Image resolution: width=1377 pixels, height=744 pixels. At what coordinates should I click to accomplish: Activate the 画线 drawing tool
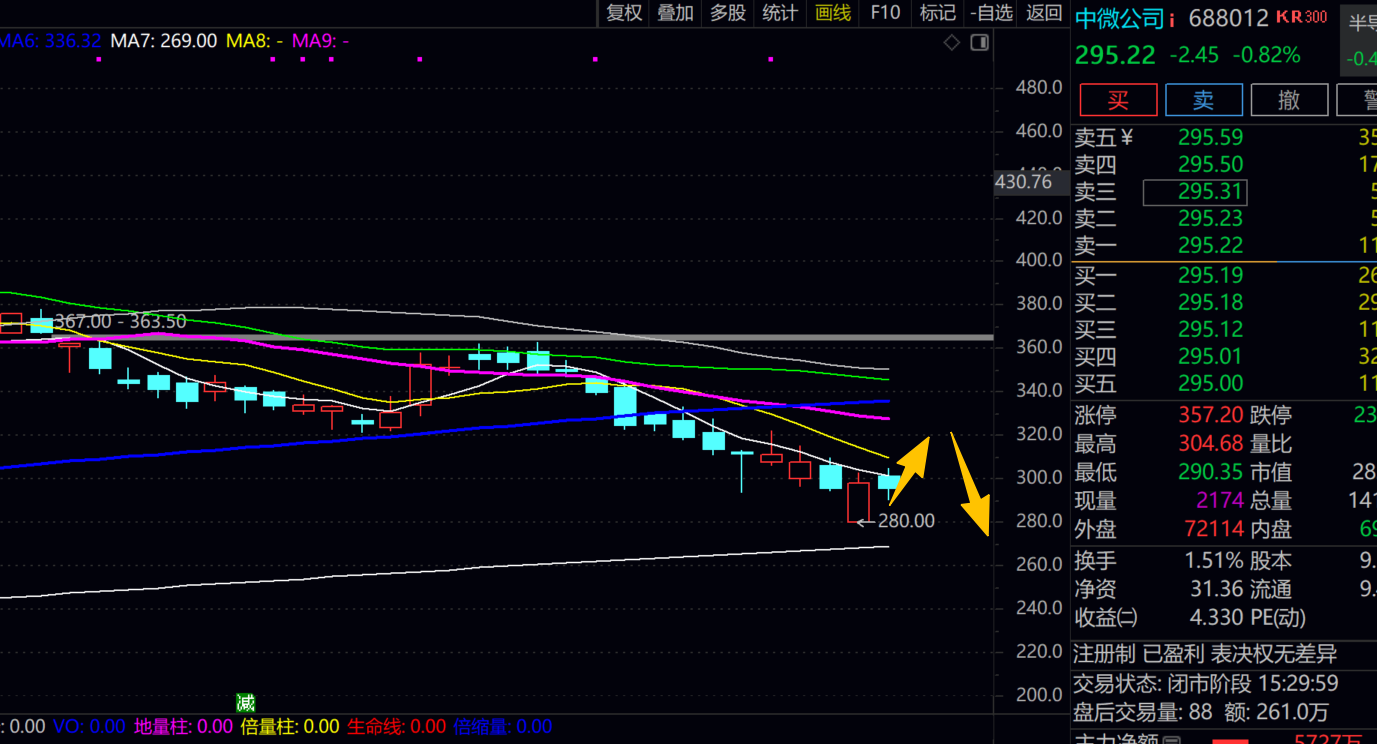[833, 13]
